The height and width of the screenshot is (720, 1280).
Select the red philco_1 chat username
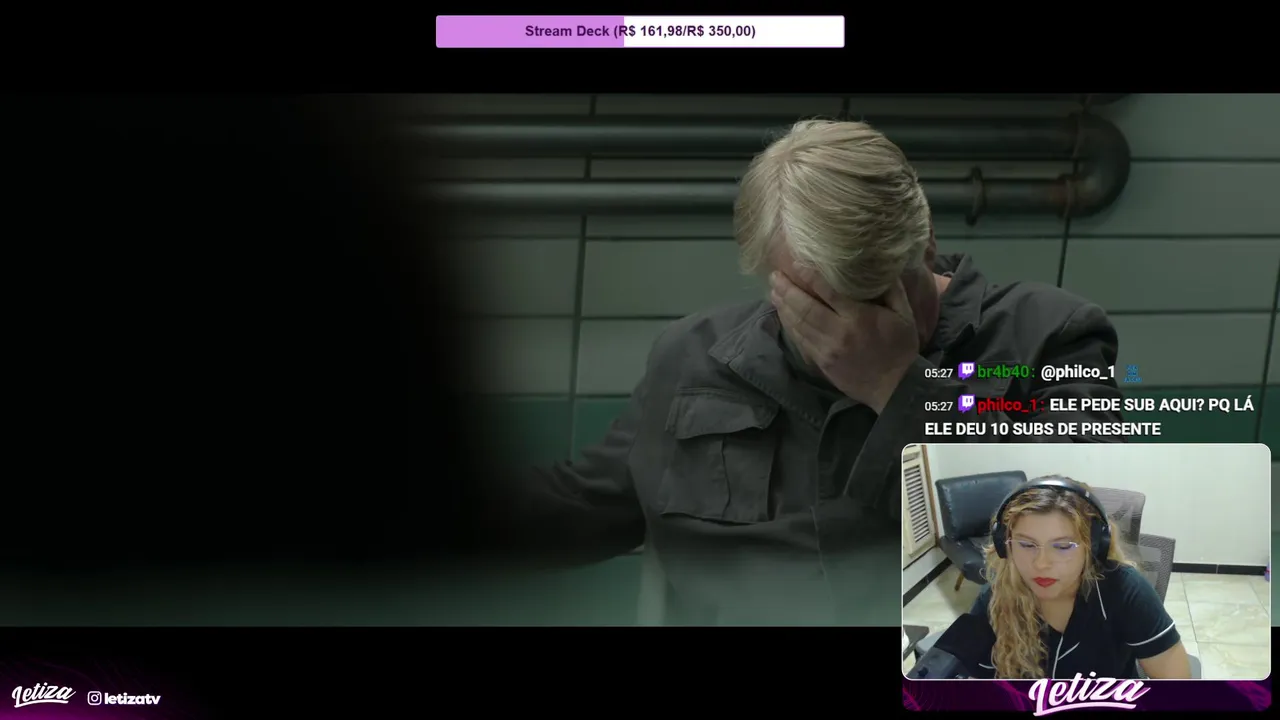pyautogui.click(x=1007, y=405)
